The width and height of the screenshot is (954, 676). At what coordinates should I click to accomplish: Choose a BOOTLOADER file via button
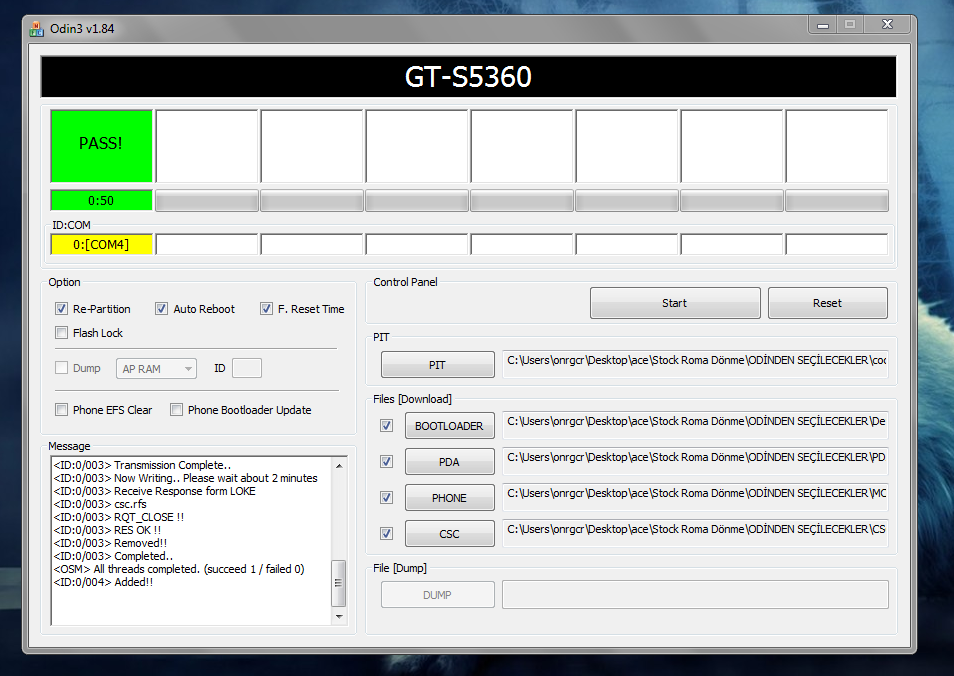pyautogui.click(x=450, y=425)
